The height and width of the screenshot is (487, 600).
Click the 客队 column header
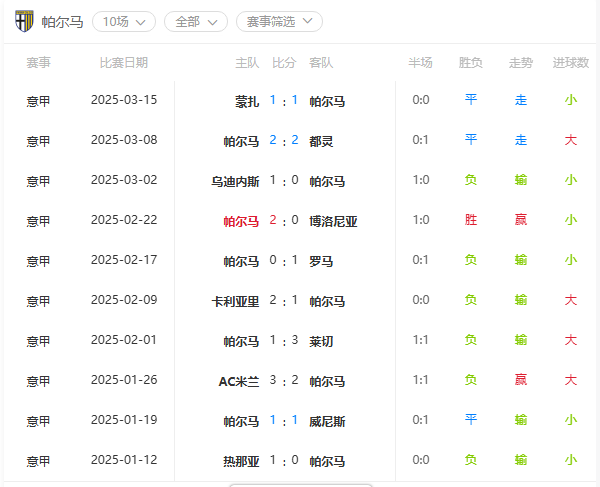click(x=321, y=62)
